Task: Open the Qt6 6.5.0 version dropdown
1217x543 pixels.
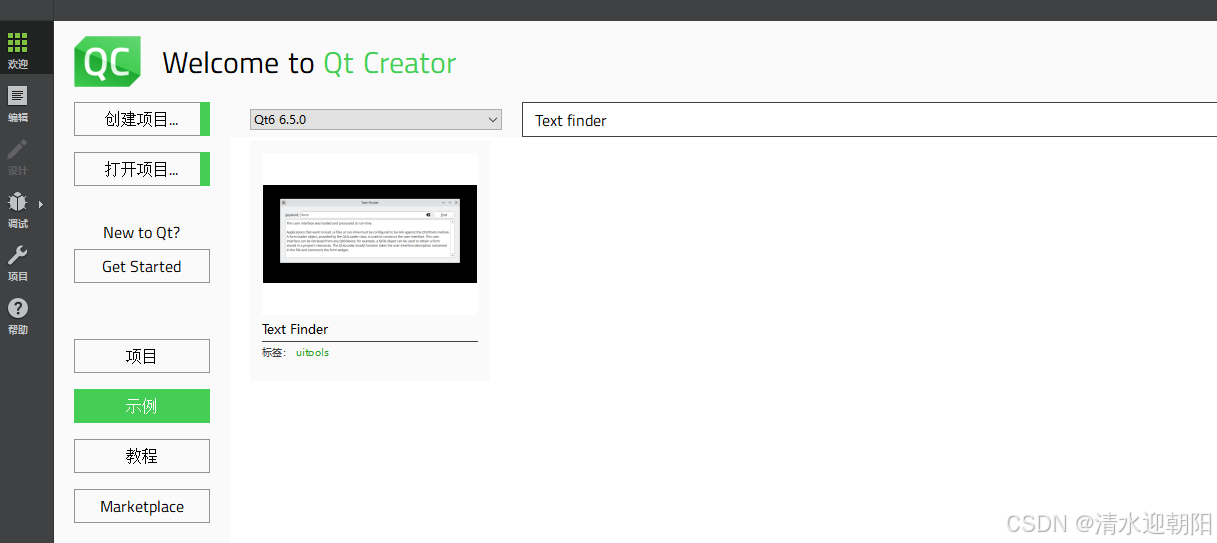Action: coord(375,120)
